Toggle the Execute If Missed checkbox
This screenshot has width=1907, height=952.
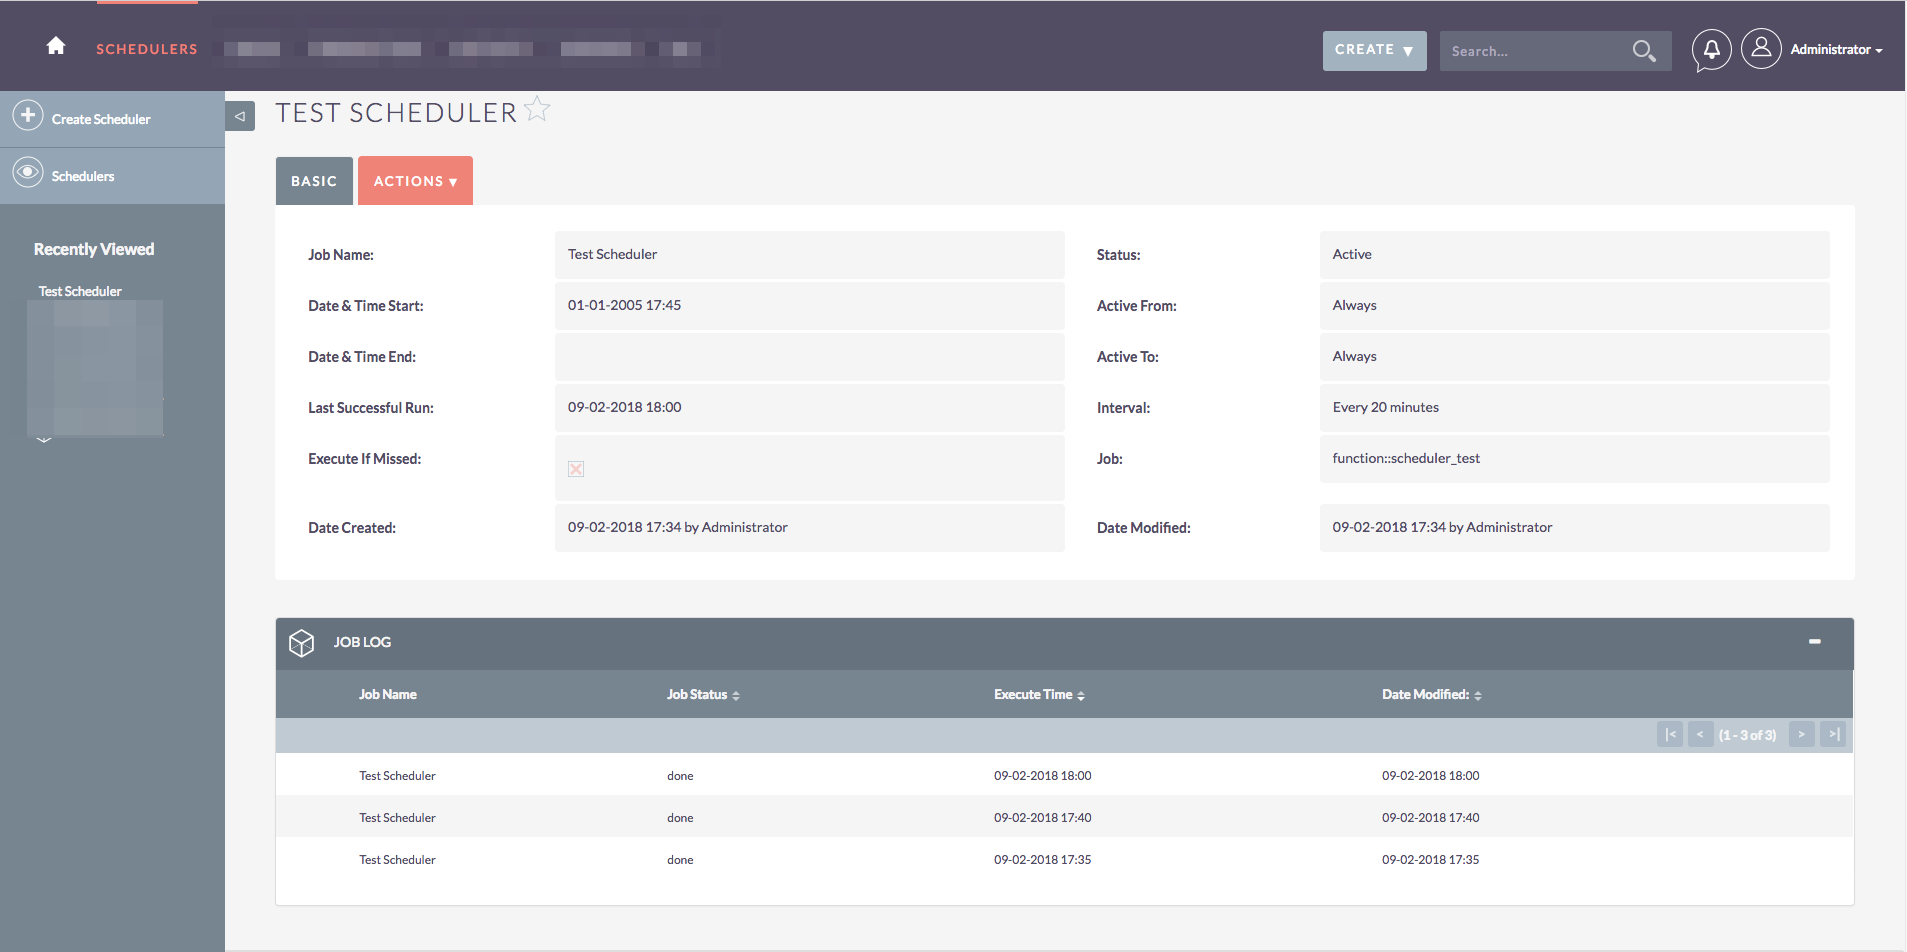(576, 469)
